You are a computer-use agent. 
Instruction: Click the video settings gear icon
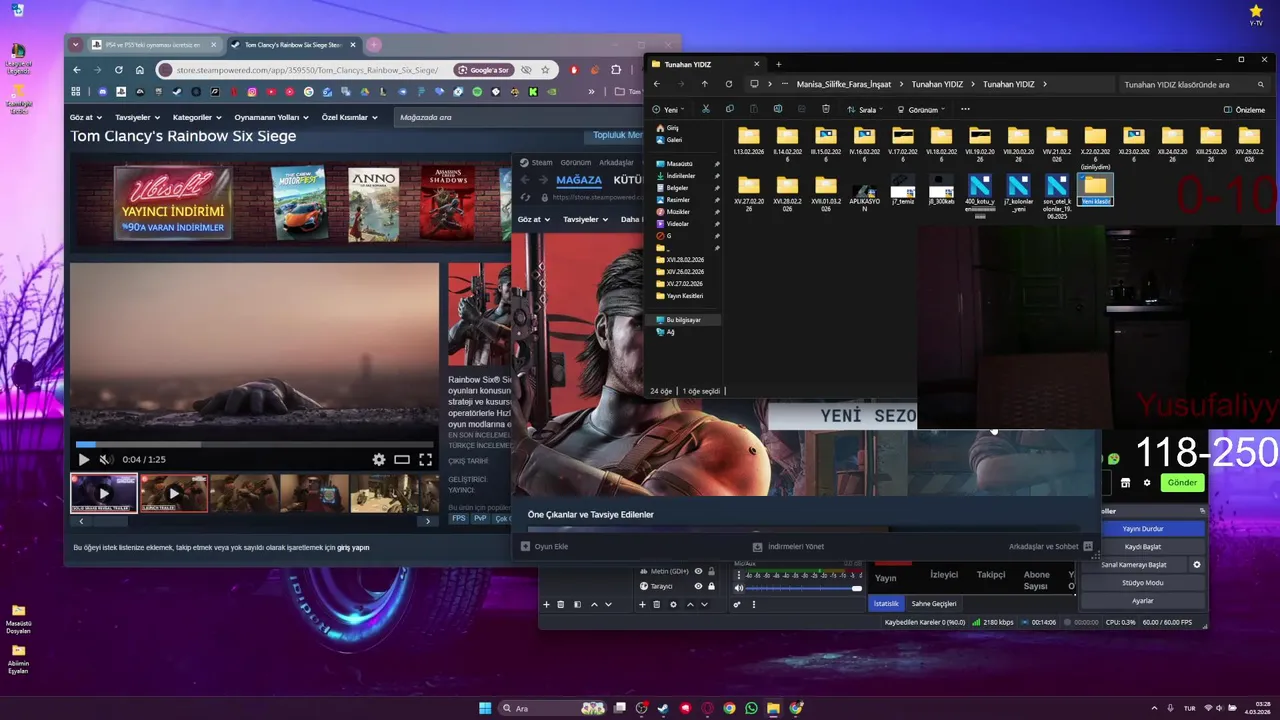tap(379, 460)
